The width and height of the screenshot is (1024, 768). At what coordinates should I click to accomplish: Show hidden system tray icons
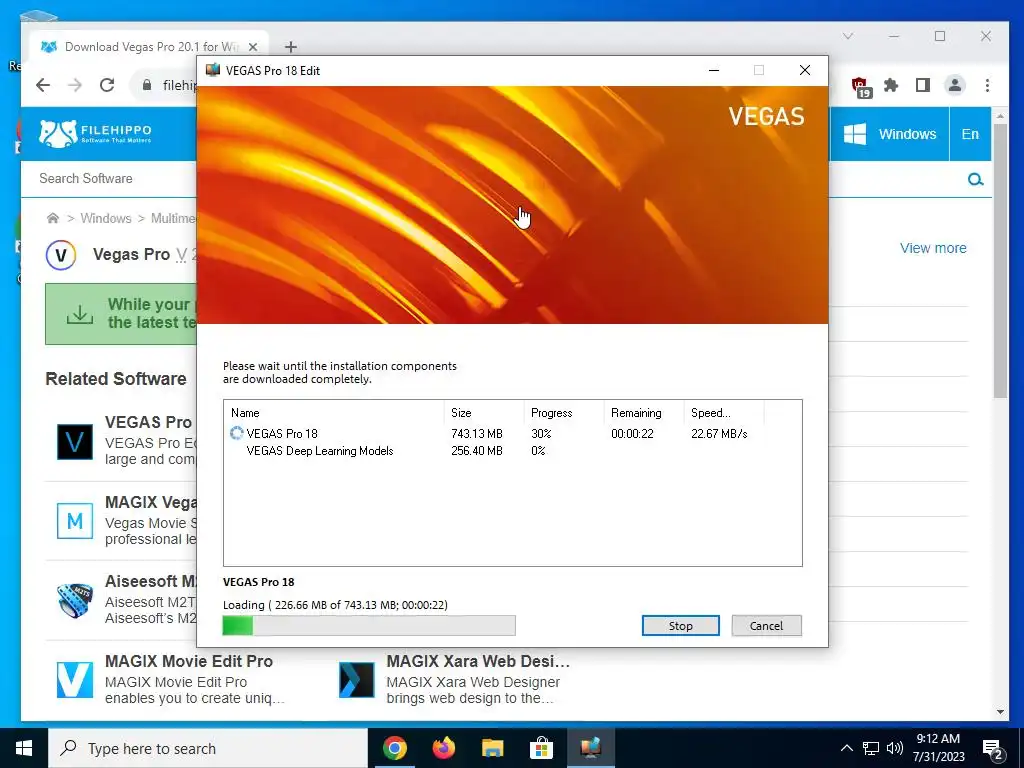pyautogui.click(x=846, y=748)
